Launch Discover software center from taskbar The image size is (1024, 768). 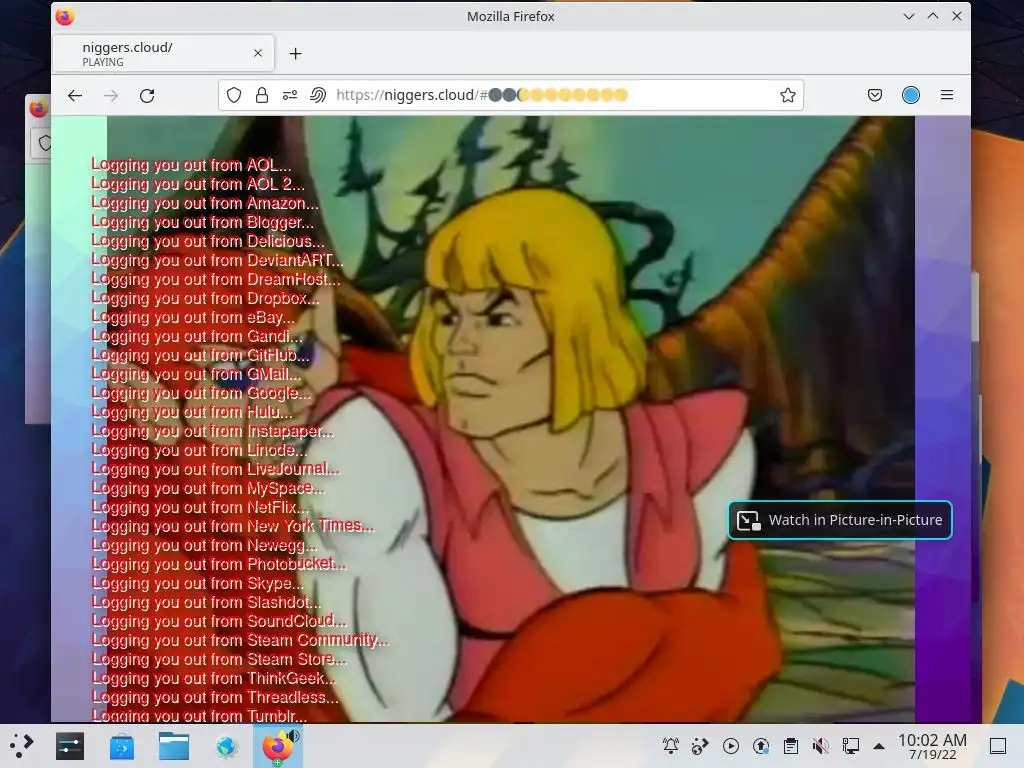pyautogui.click(x=122, y=746)
